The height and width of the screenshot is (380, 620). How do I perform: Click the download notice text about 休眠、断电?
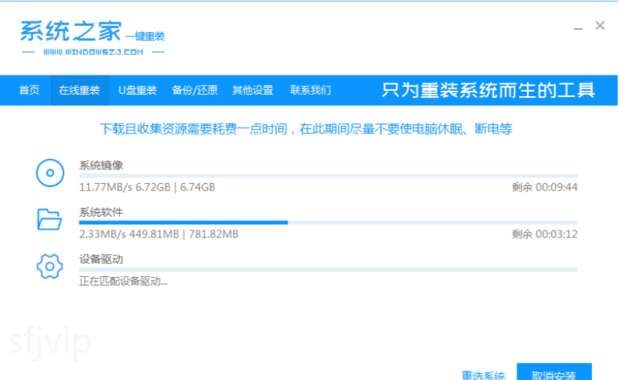click(306, 129)
